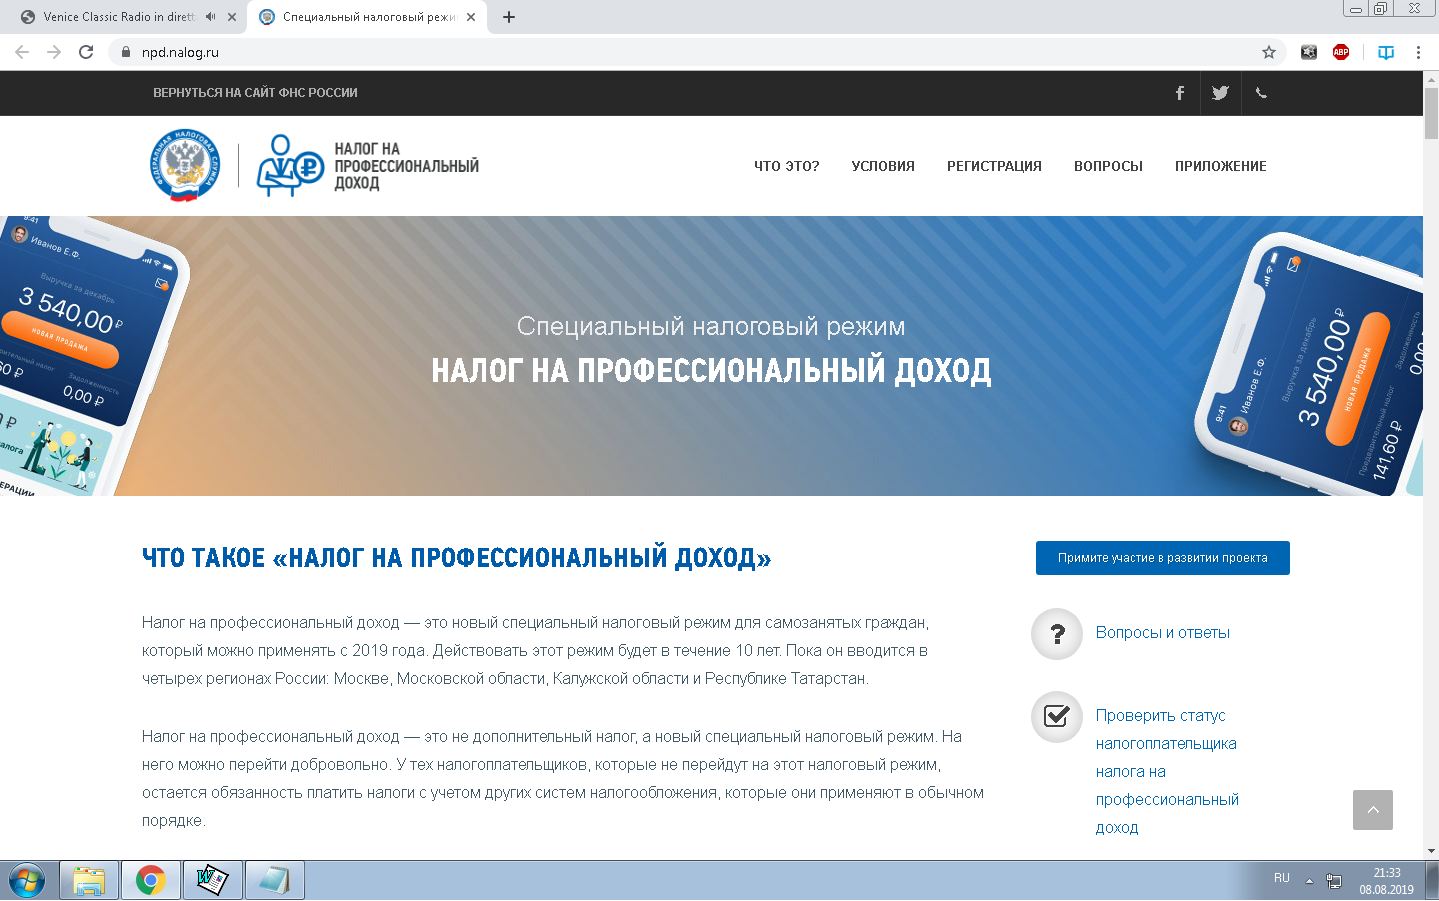Reload the page
Viewport: 1439px width, 901px height.
[x=86, y=52]
